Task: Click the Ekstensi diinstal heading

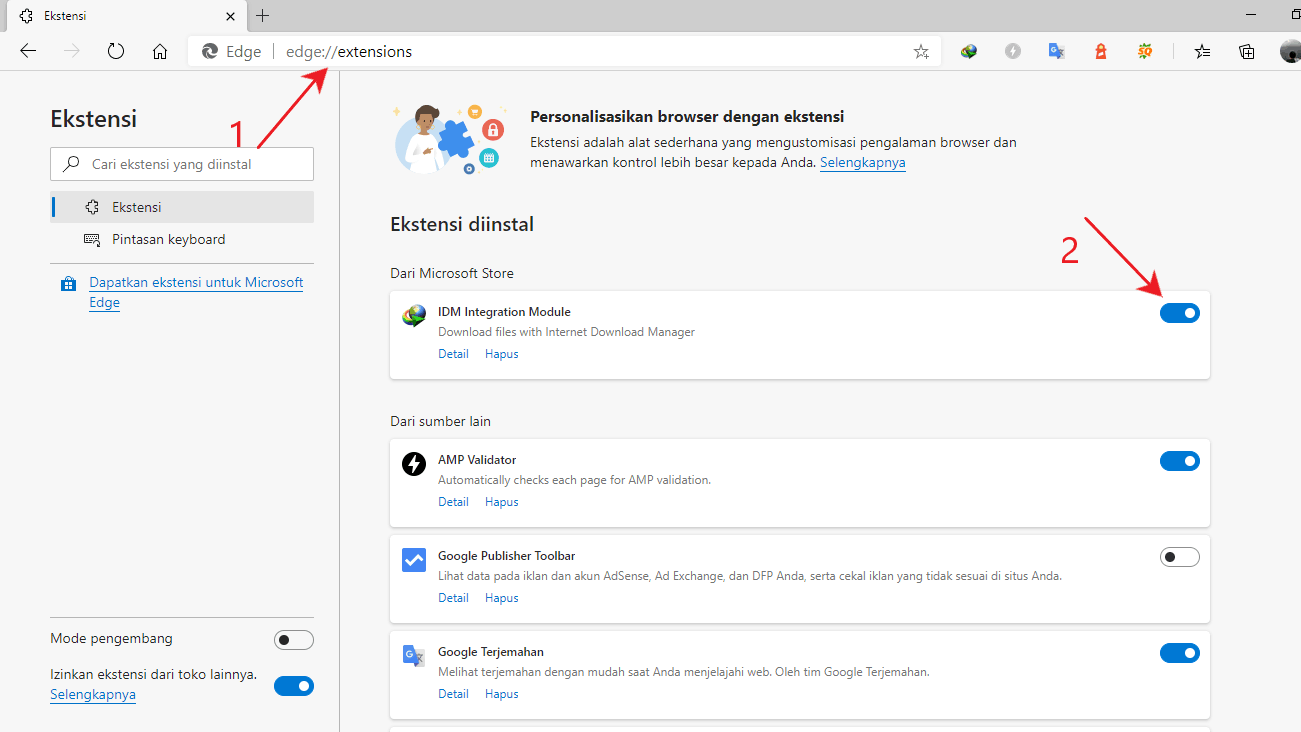Action: click(x=462, y=224)
